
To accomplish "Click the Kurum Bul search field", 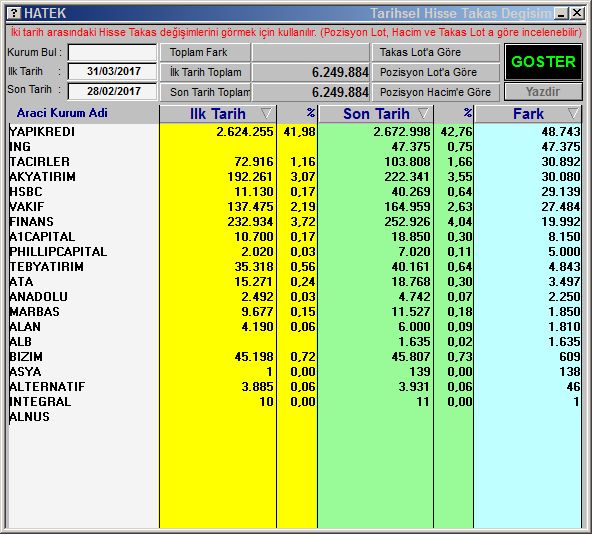I will [x=113, y=52].
